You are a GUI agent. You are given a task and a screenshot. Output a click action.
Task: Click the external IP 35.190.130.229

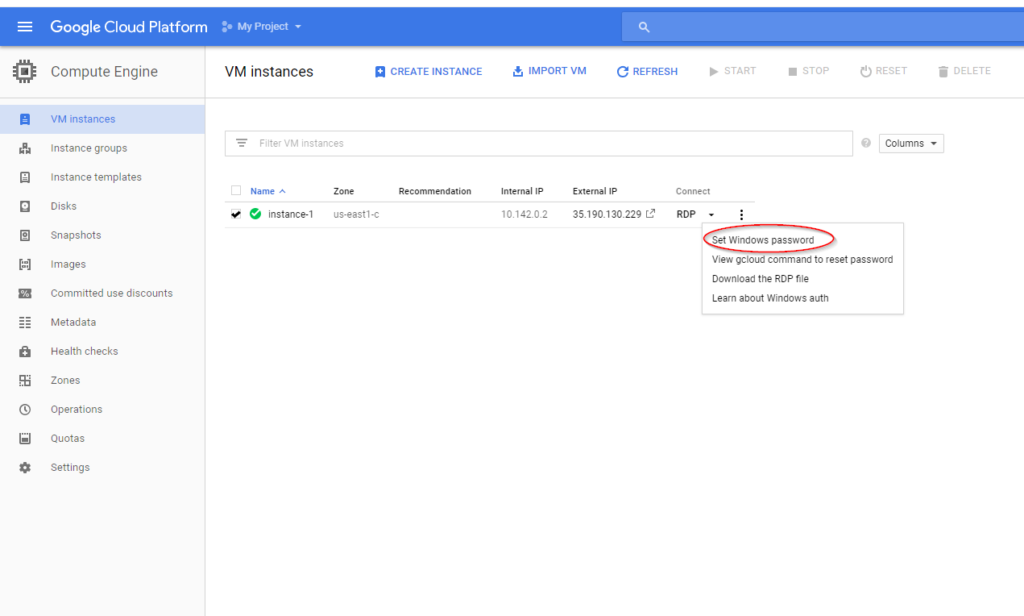[x=607, y=214]
